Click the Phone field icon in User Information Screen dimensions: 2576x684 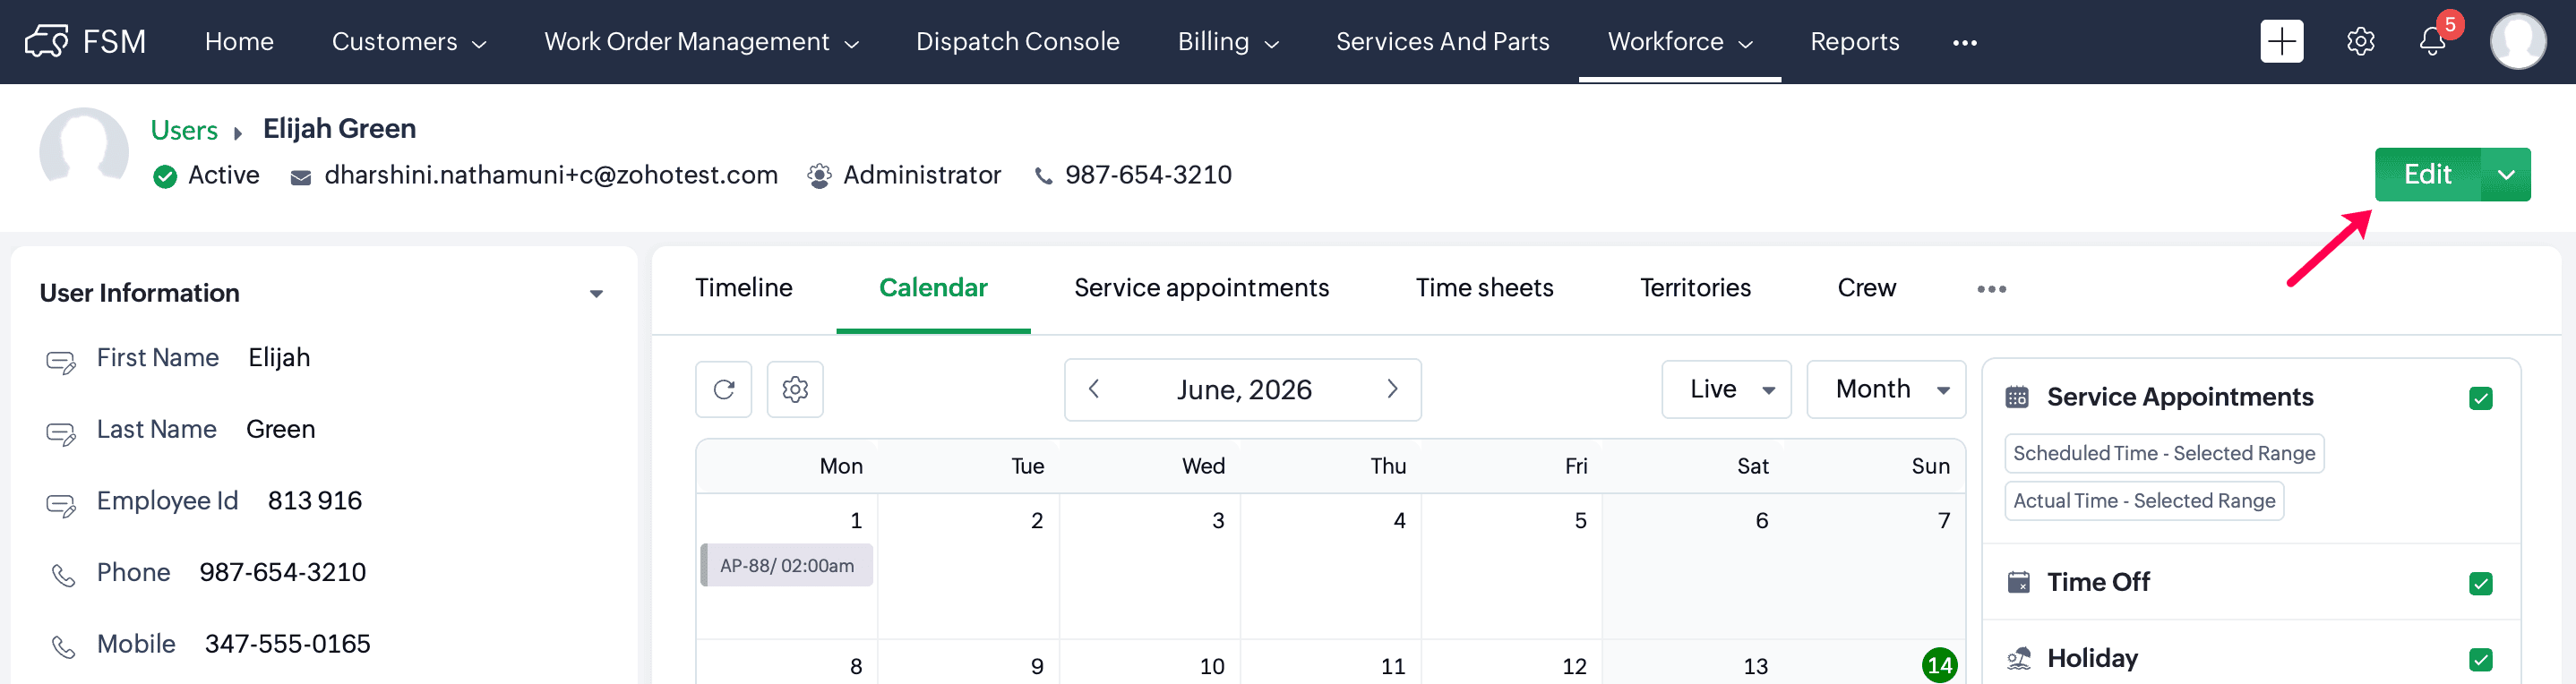(63, 575)
